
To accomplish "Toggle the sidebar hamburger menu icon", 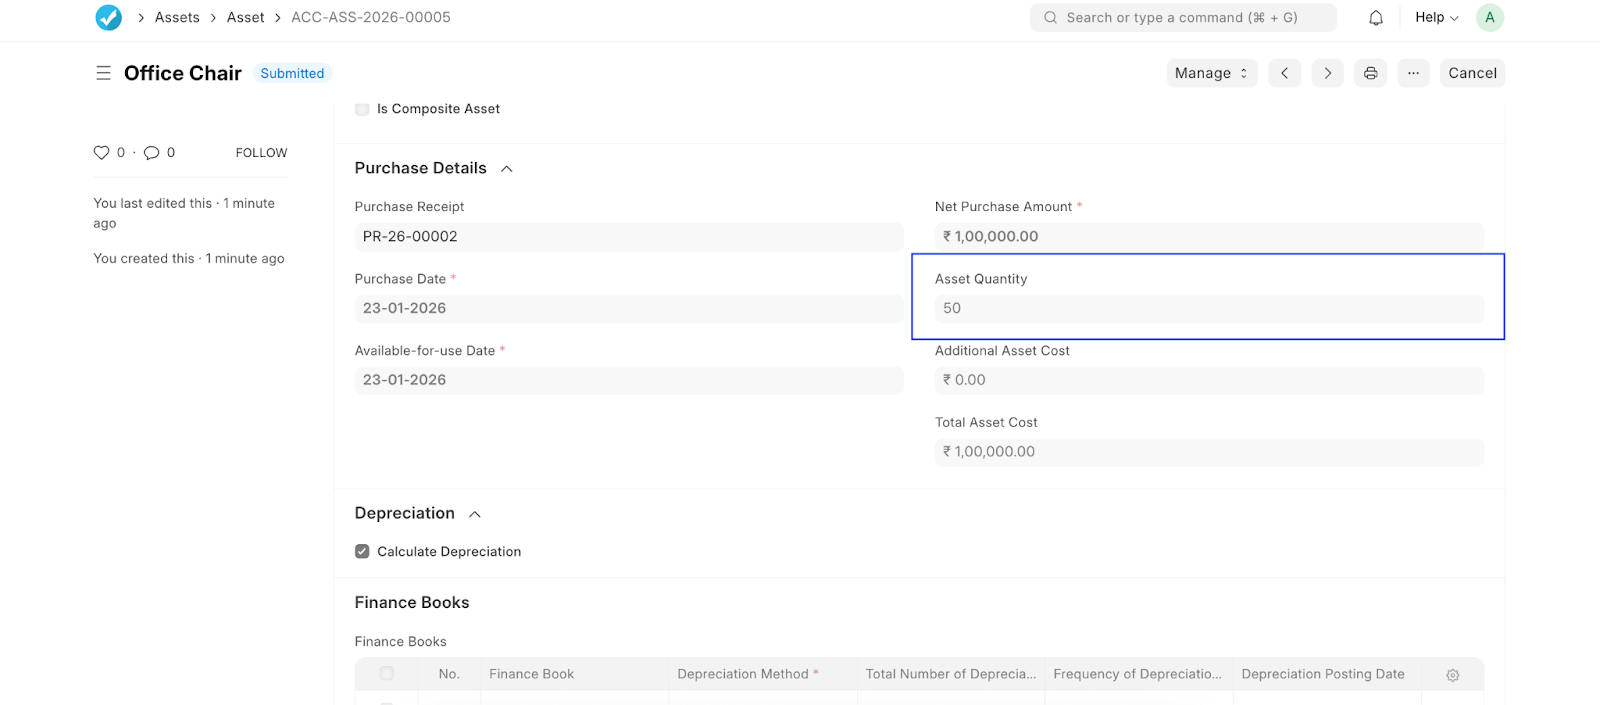I will 103,73.
